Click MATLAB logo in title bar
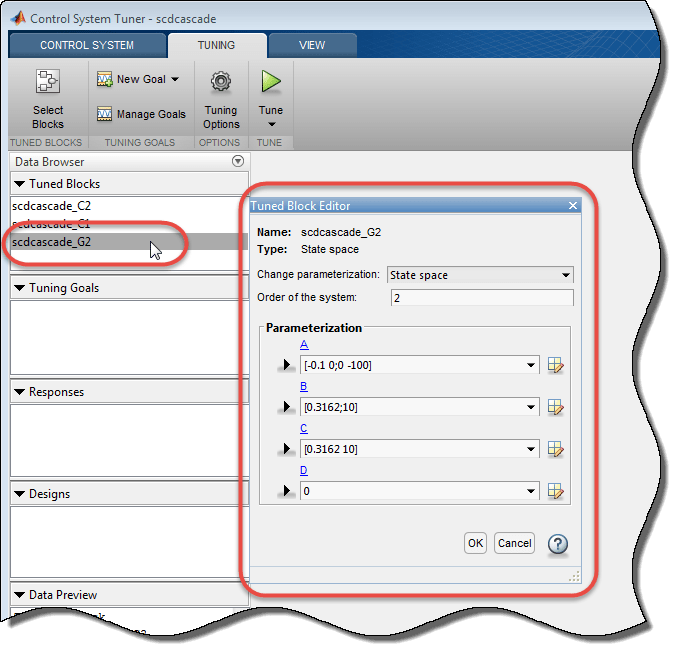Screen dimensions: 677x652 [18, 18]
